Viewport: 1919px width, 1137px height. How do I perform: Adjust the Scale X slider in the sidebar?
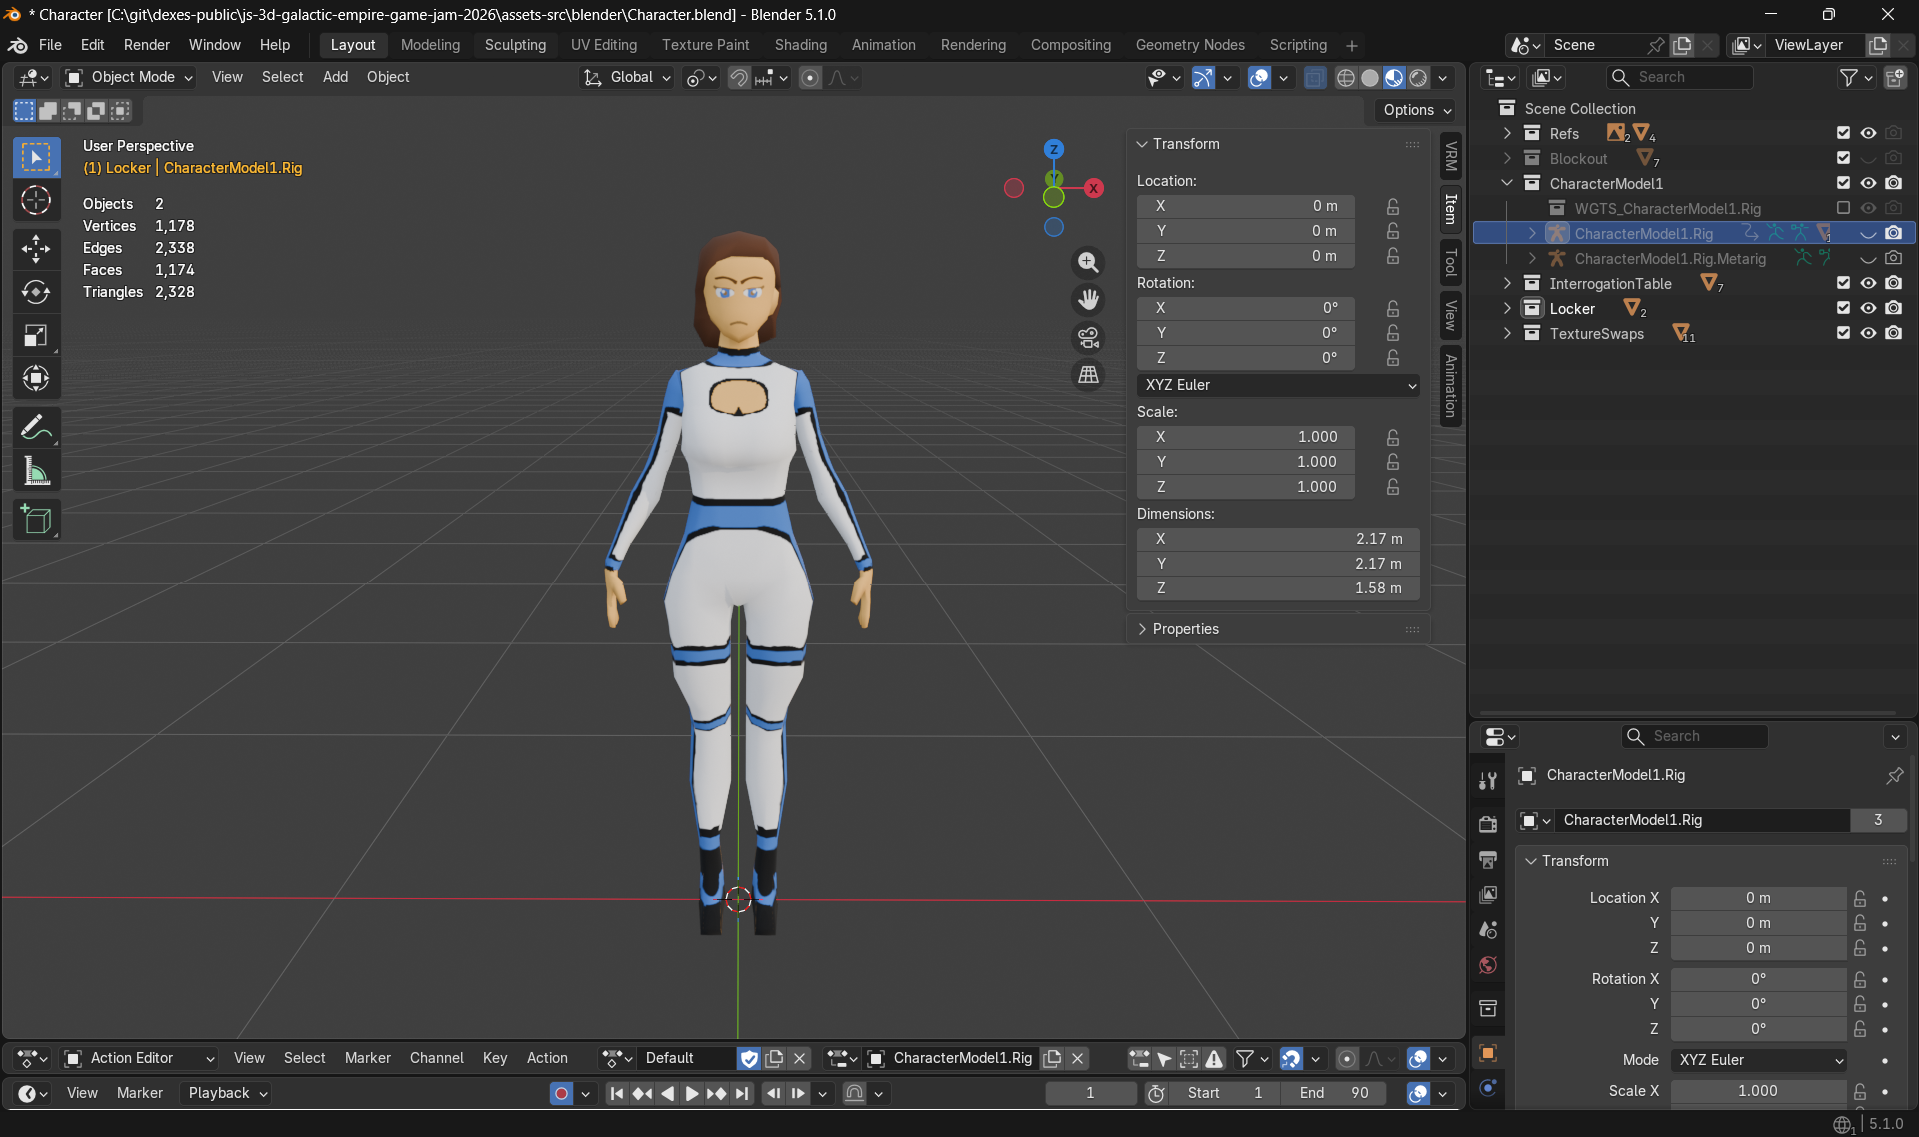(1759, 1091)
